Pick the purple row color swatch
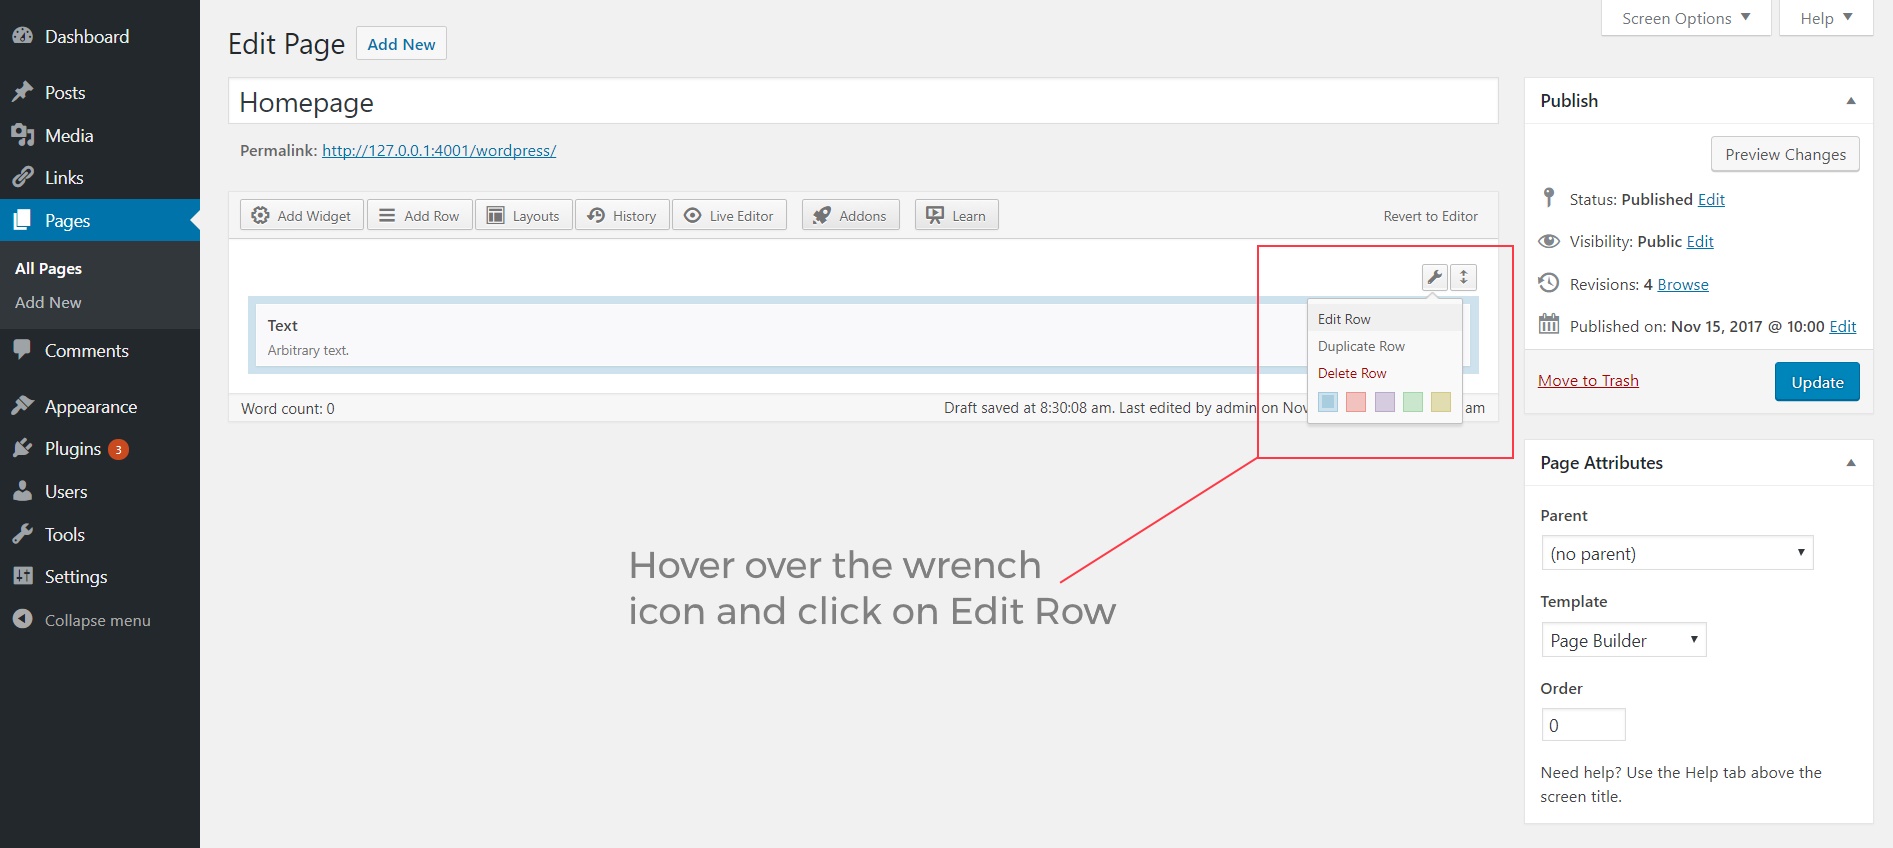This screenshot has height=848, width=1893. click(x=1385, y=402)
